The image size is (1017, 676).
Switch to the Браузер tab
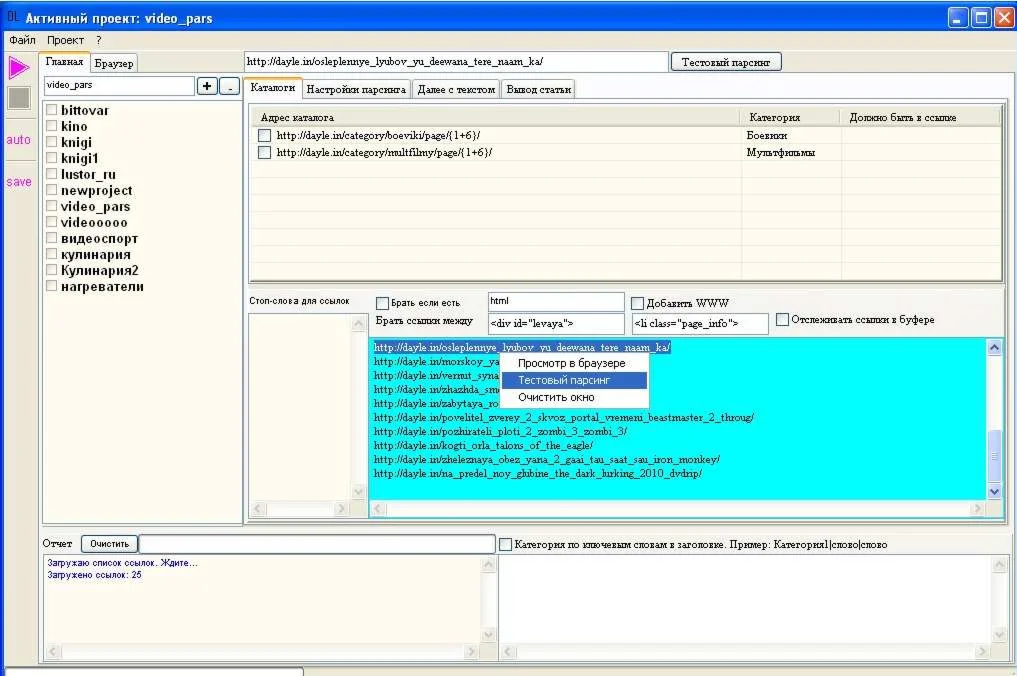click(113, 64)
